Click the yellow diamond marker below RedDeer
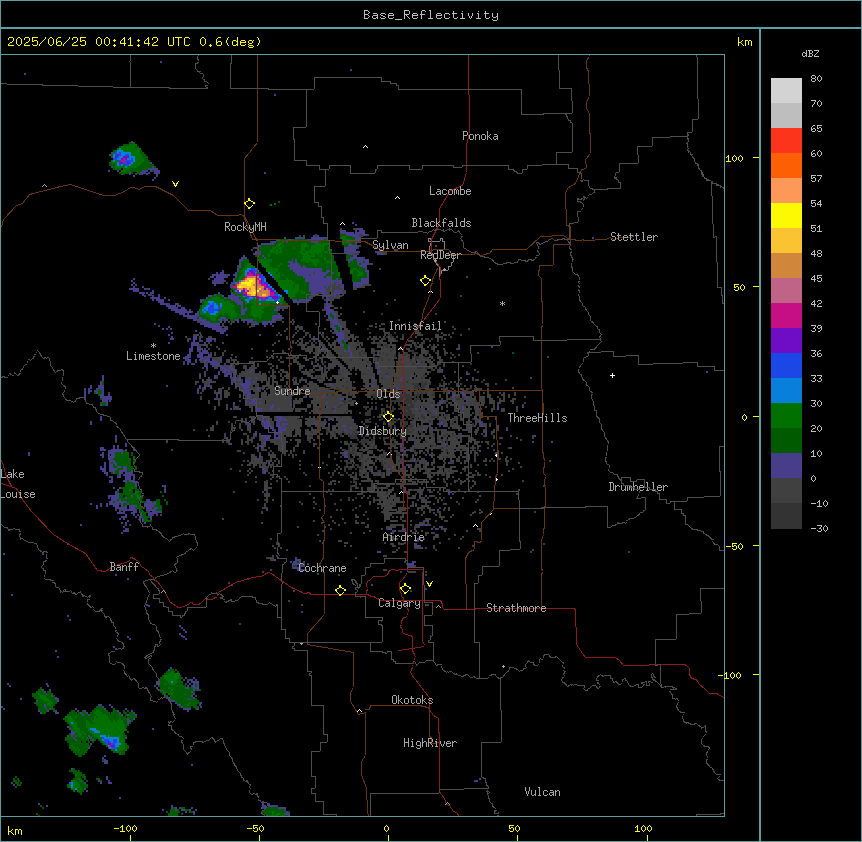The height and width of the screenshot is (842, 862). point(426,281)
